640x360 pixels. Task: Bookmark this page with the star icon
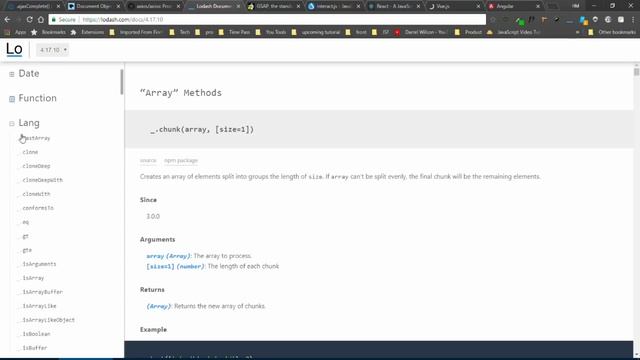493,20
